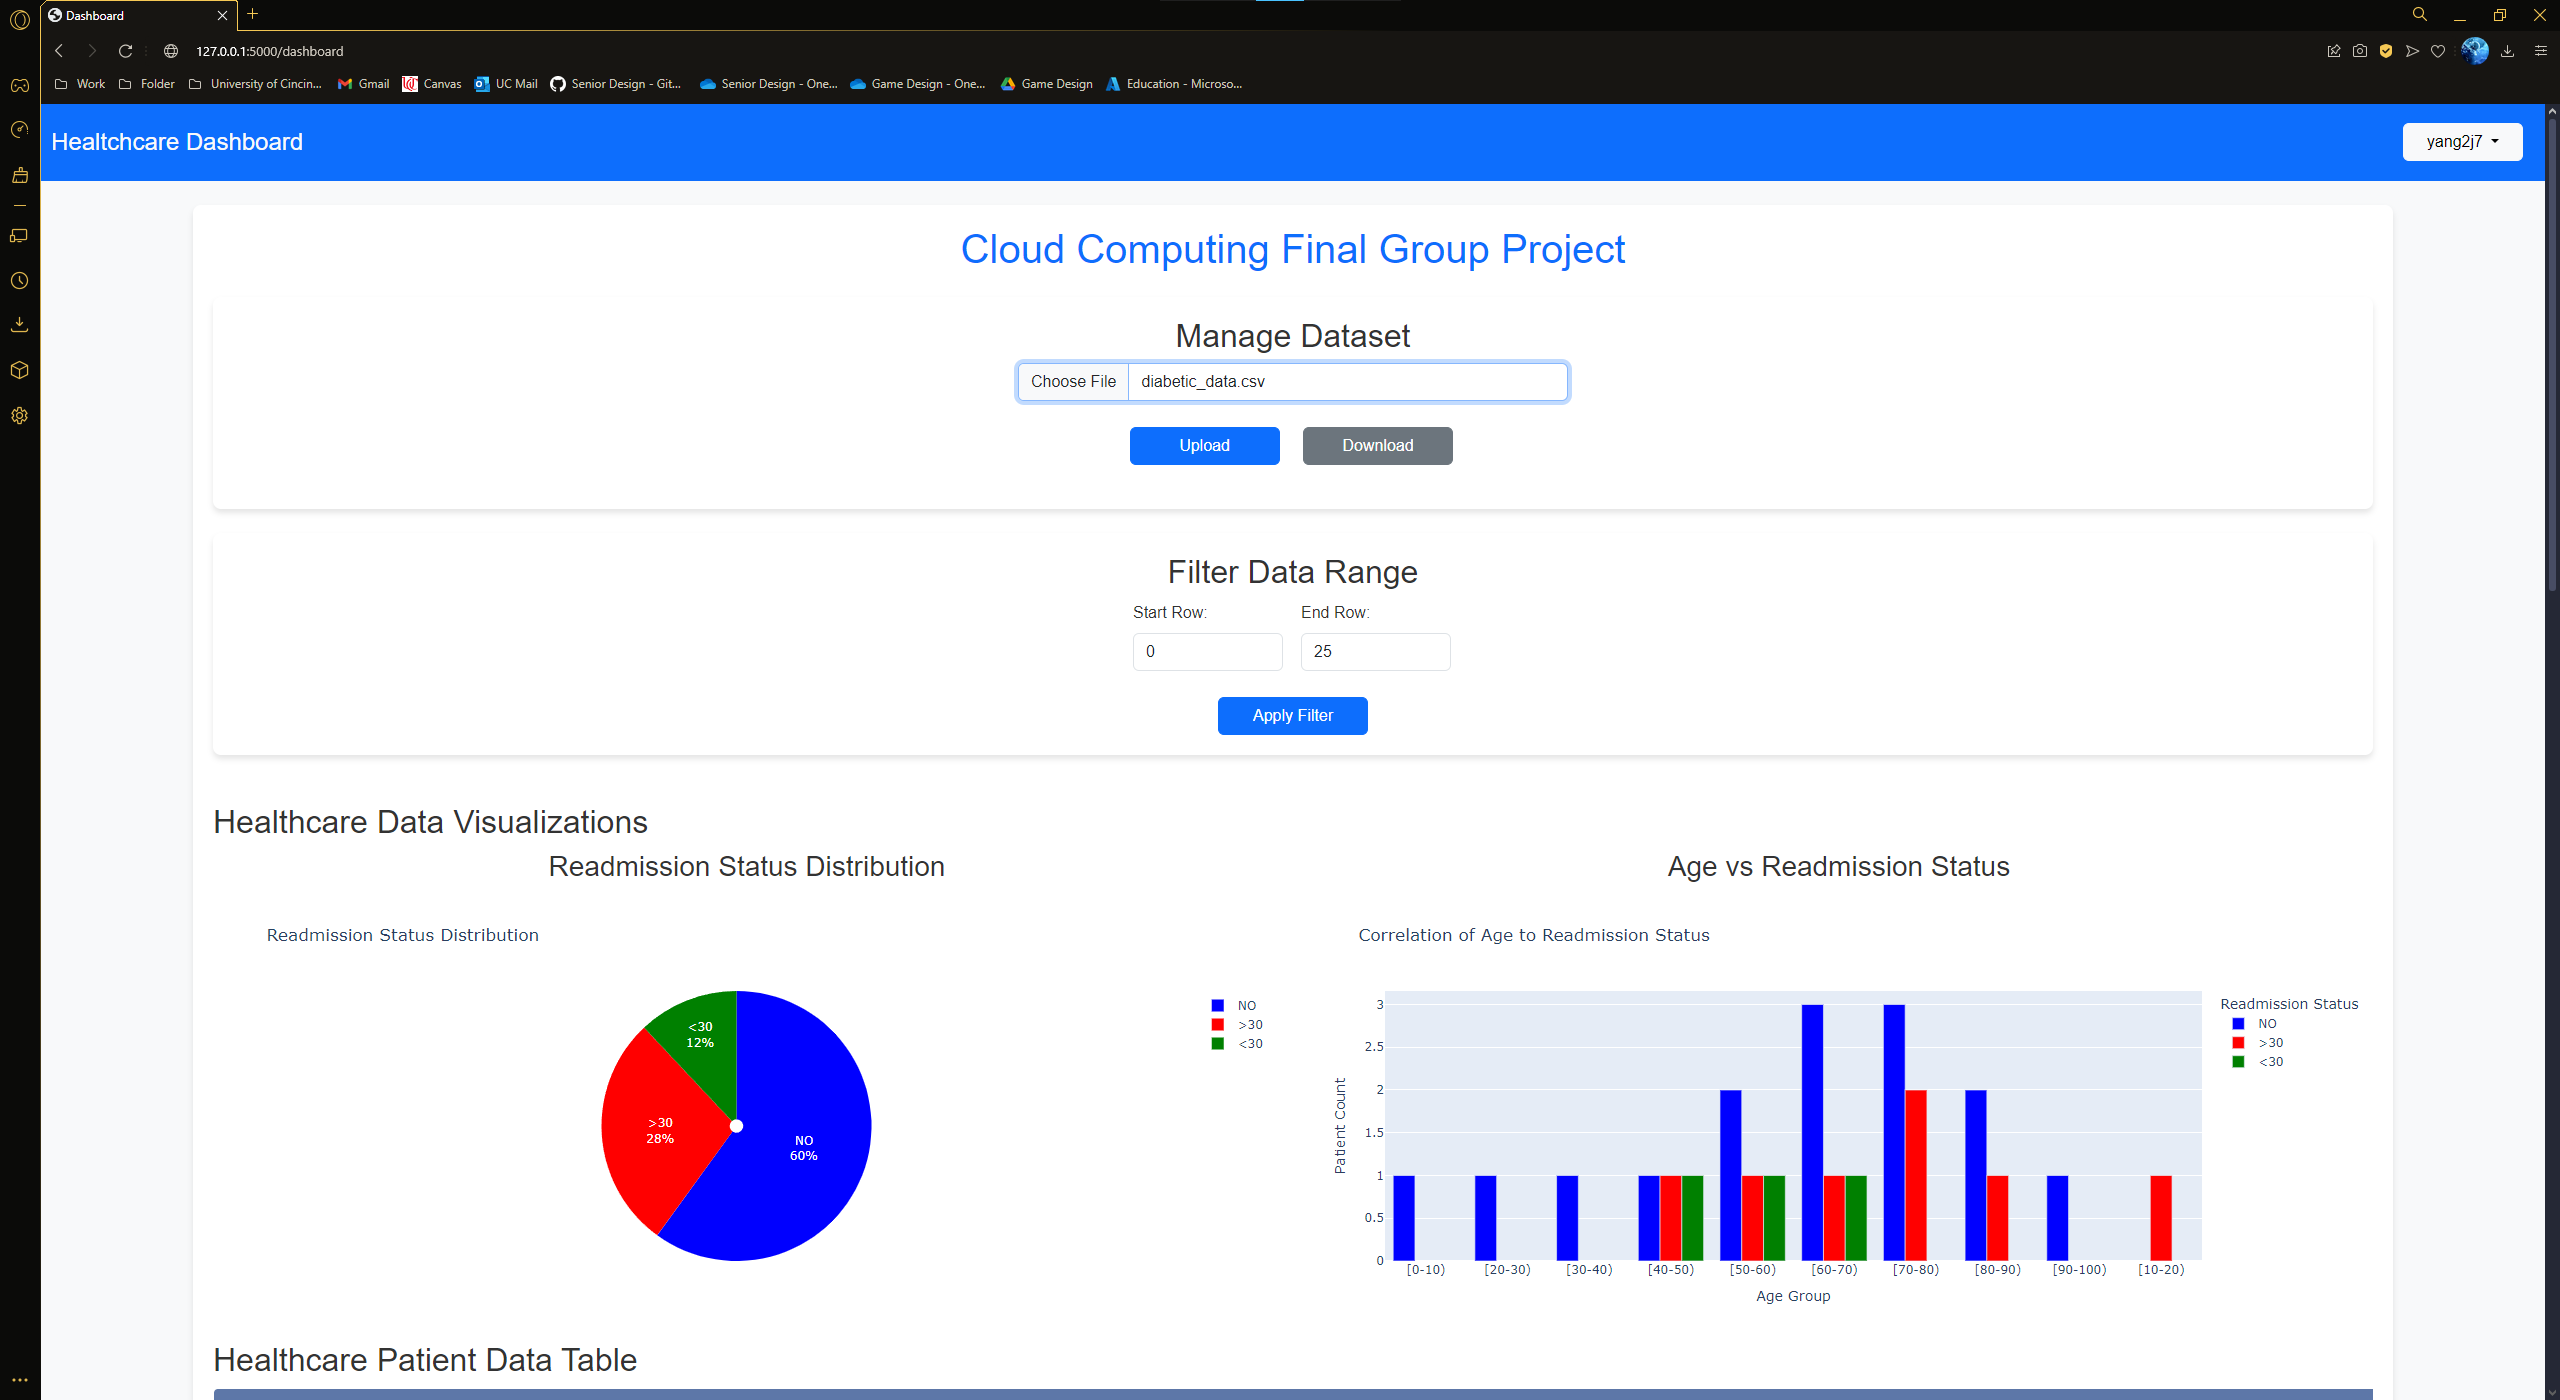
Task: Open Easy Setup sliders icon
Action: [x=2540, y=51]
